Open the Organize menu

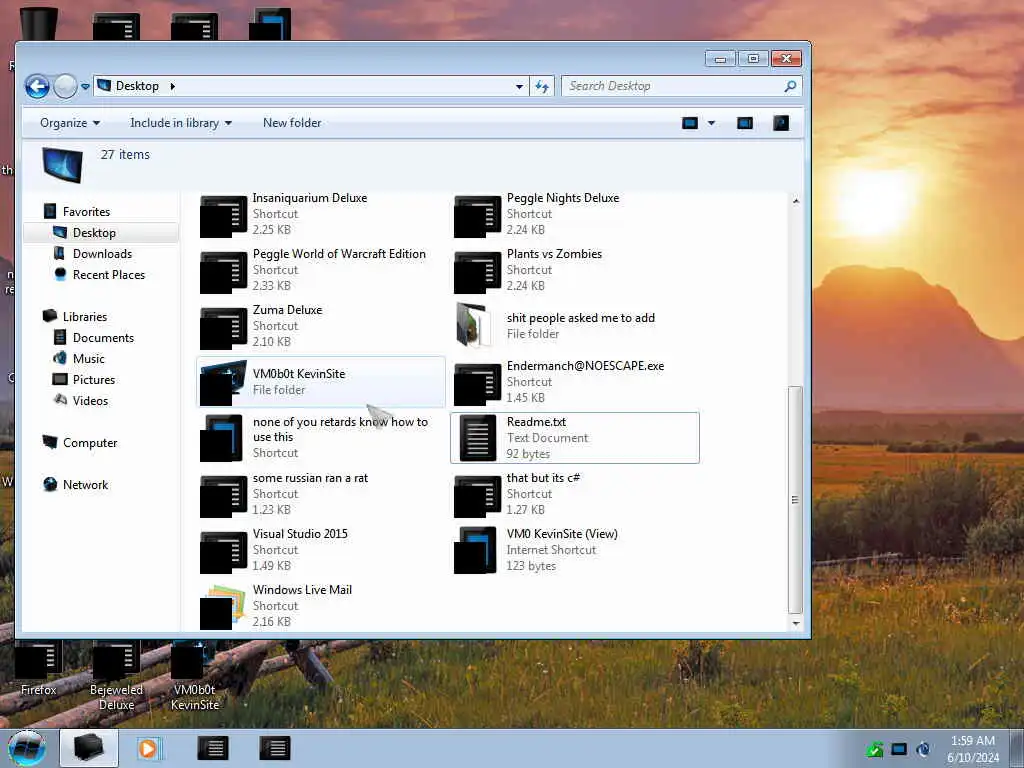(x=70, y=123)
